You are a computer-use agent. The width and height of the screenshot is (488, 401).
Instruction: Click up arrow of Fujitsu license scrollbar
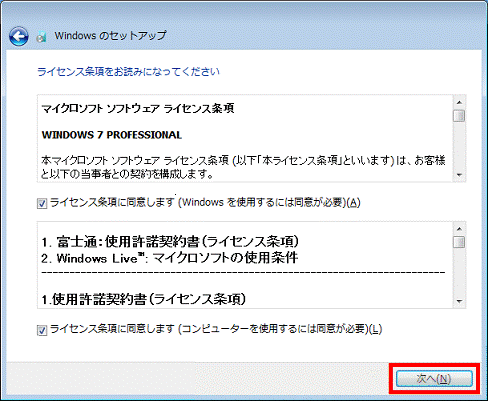tap(459, 229)
